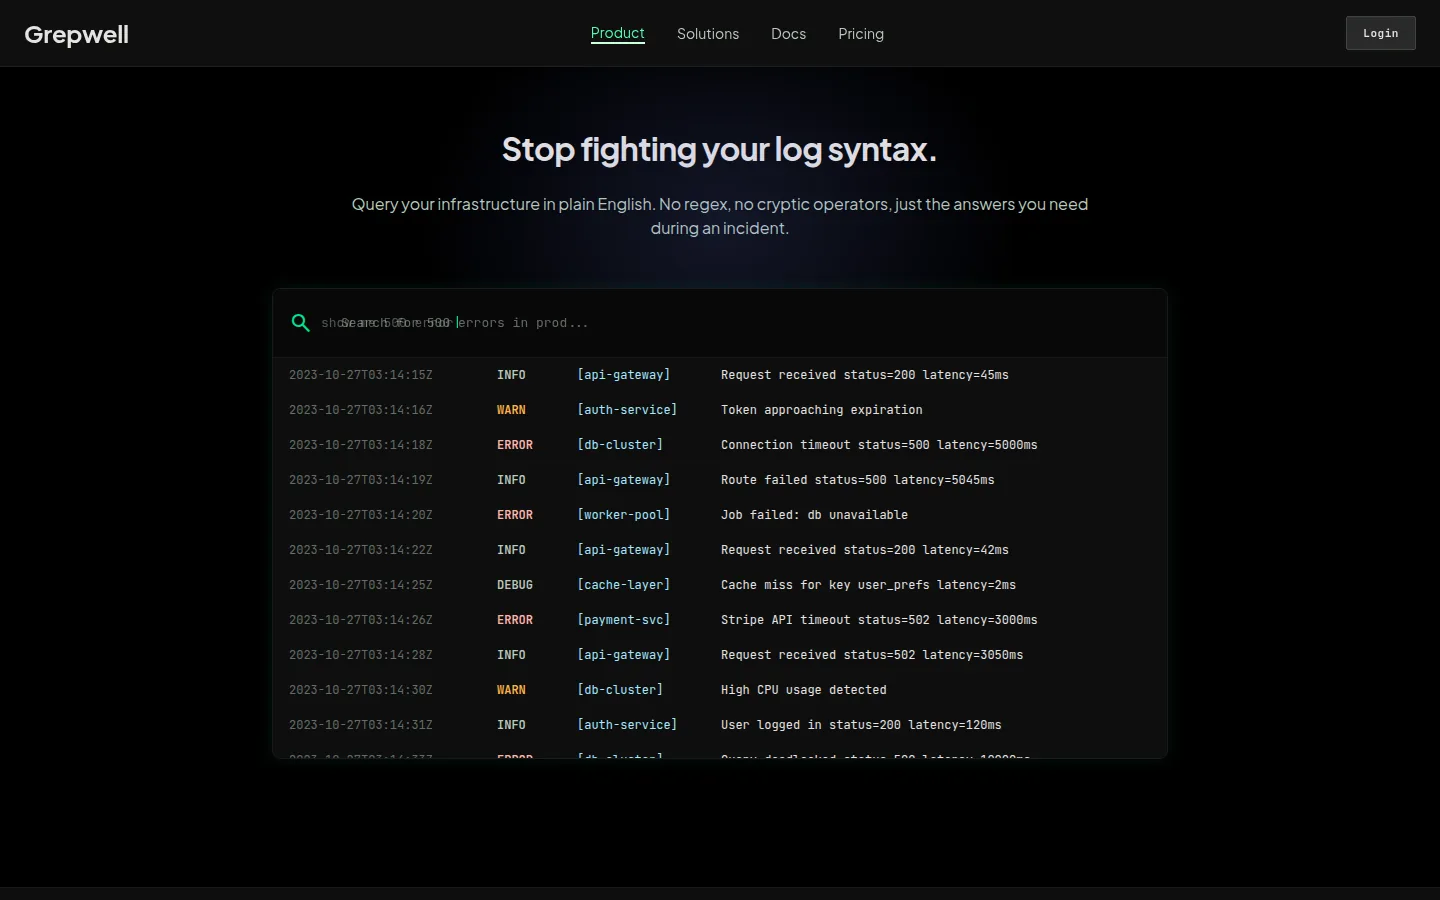Click the green search magnifier icon
Image resolution: width=1440 pixels, height=900 pixels.
(x=300, y=323)
